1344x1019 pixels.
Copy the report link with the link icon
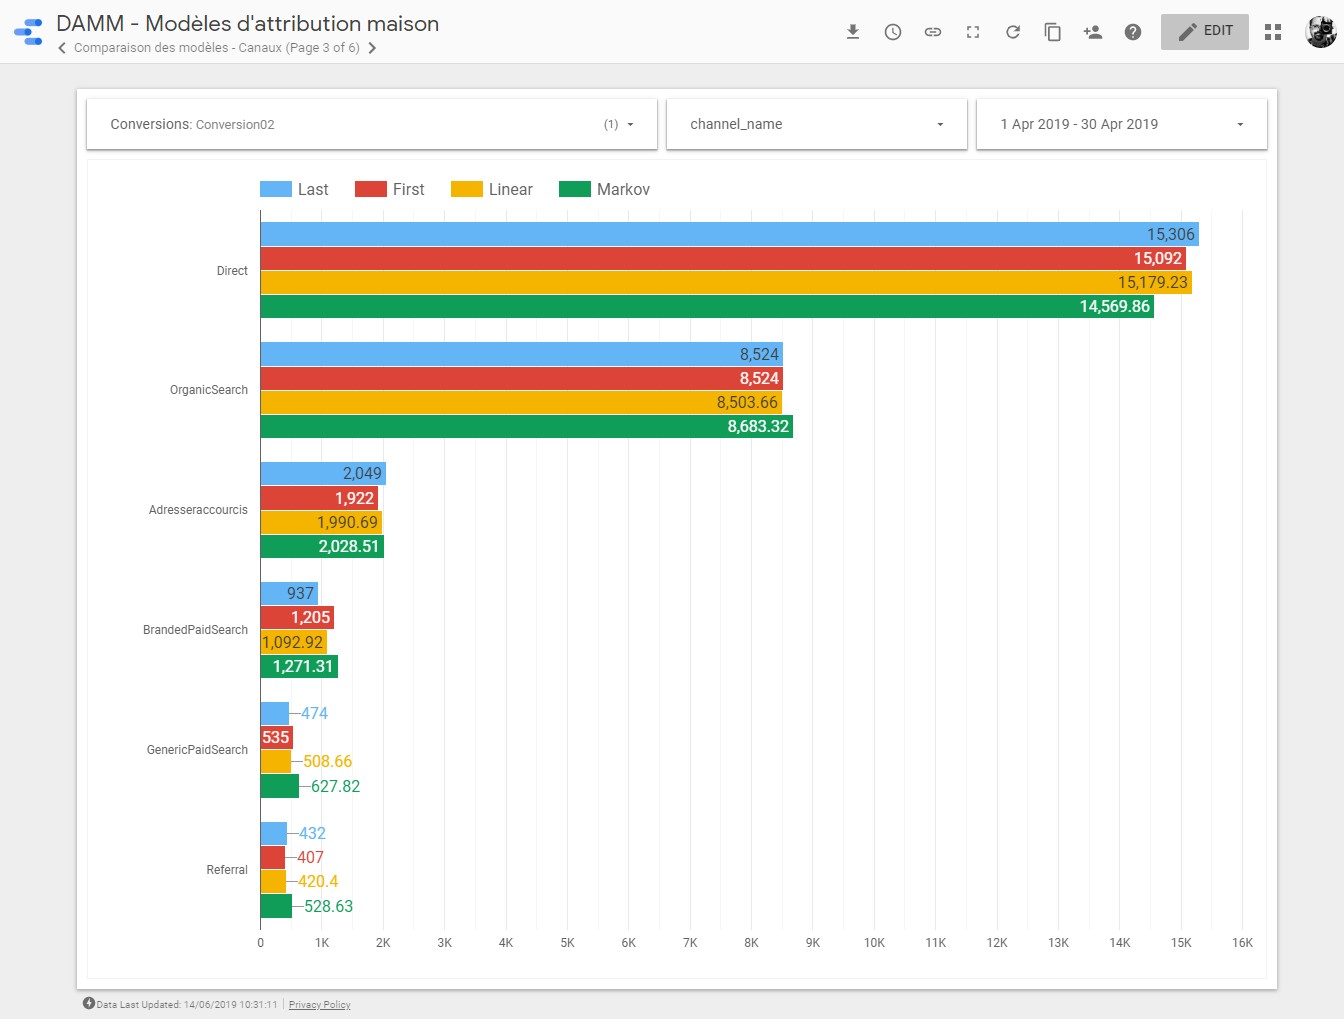(x=933, y=32)
